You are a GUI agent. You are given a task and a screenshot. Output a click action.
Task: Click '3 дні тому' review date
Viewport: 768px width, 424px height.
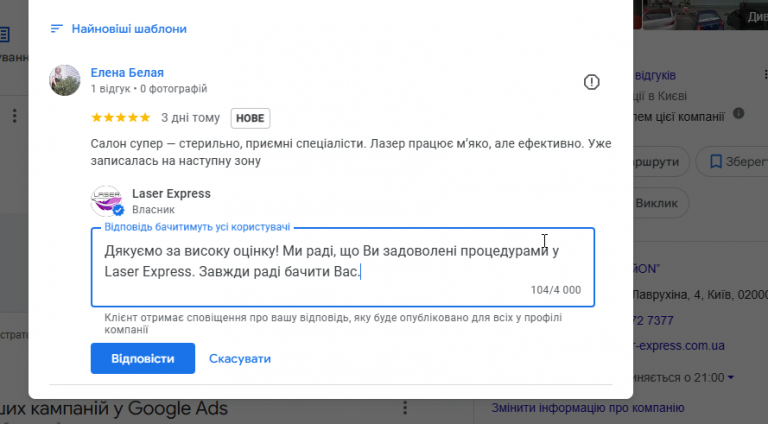[191, 118]
